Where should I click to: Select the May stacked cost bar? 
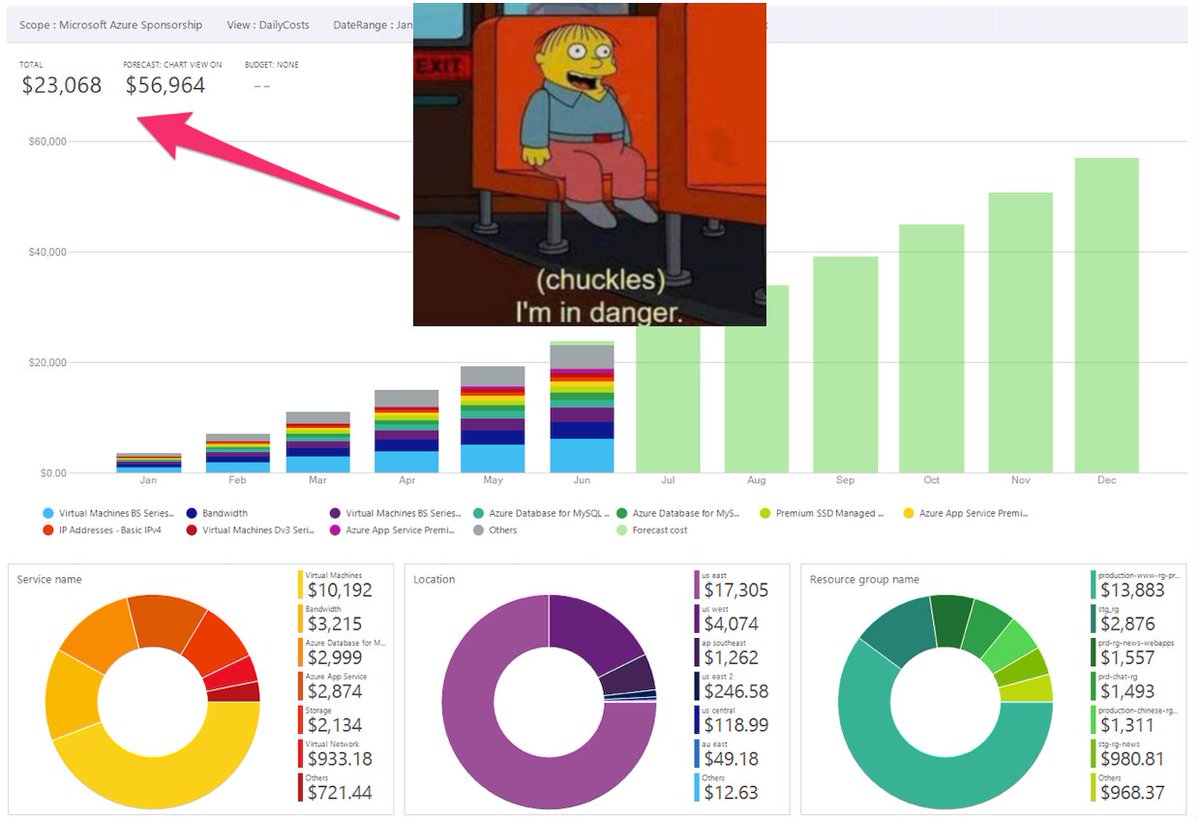pos(493,419)
